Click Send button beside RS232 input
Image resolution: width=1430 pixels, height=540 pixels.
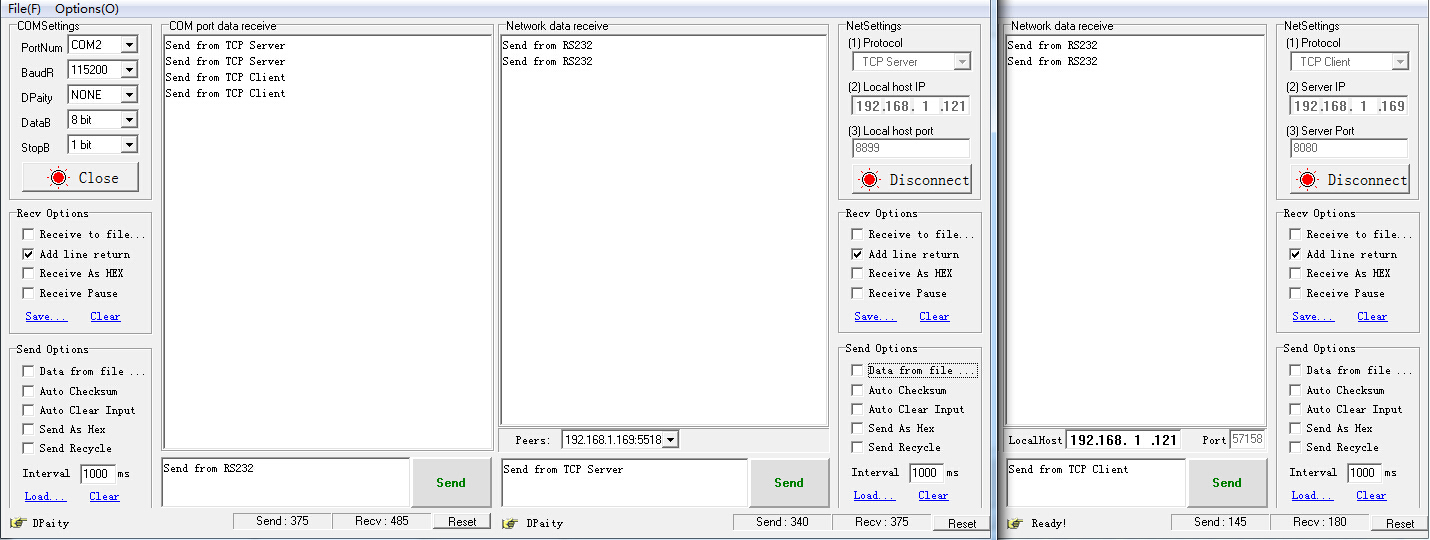pyautogui.click(x=451, y=483)
